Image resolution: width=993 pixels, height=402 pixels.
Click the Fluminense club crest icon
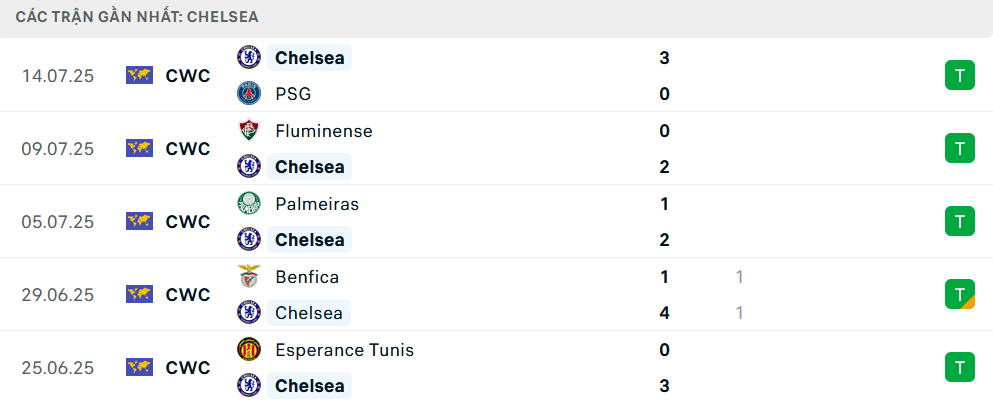(x=249, y=130)
